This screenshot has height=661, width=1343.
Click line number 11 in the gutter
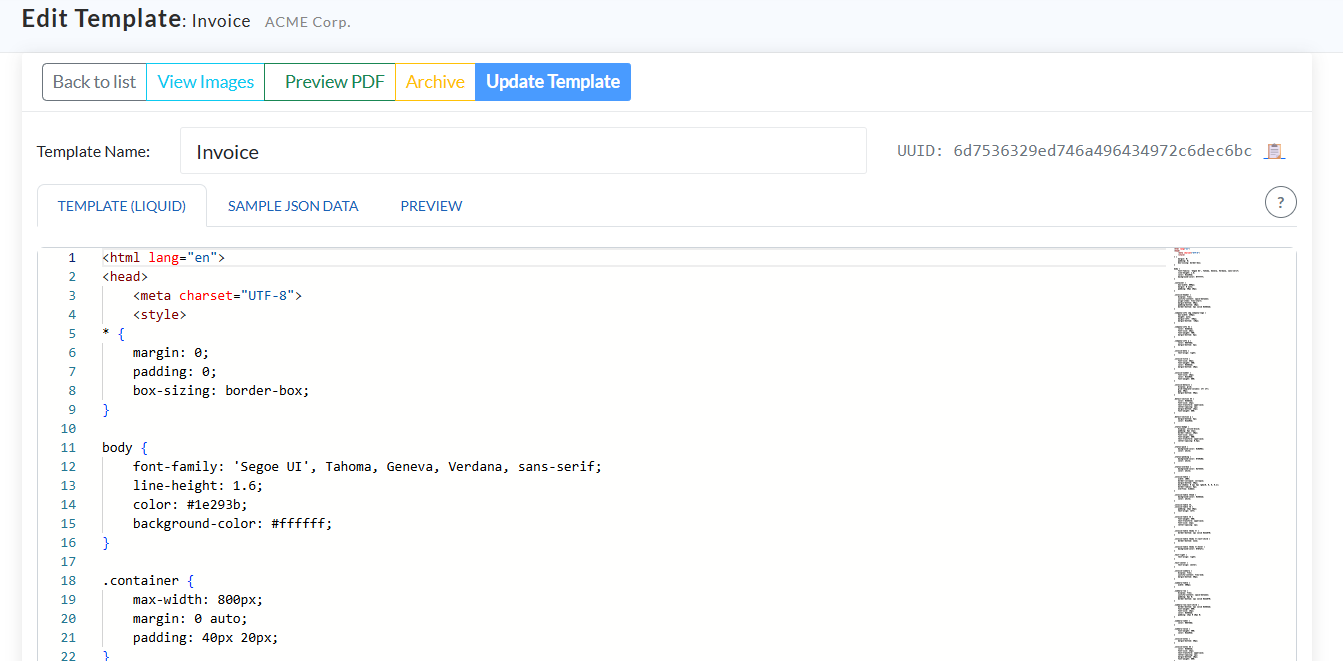click(x=68, y=448)
